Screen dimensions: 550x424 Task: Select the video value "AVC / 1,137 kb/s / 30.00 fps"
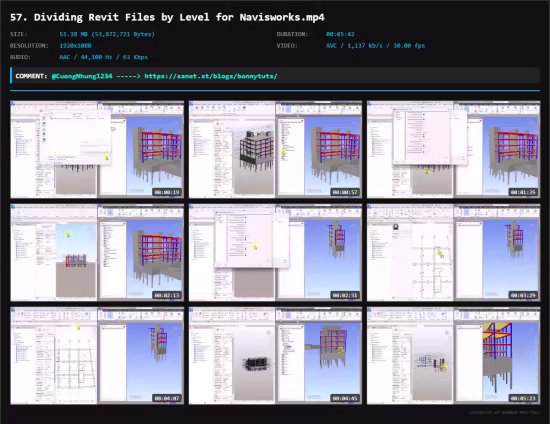[375, 46]
